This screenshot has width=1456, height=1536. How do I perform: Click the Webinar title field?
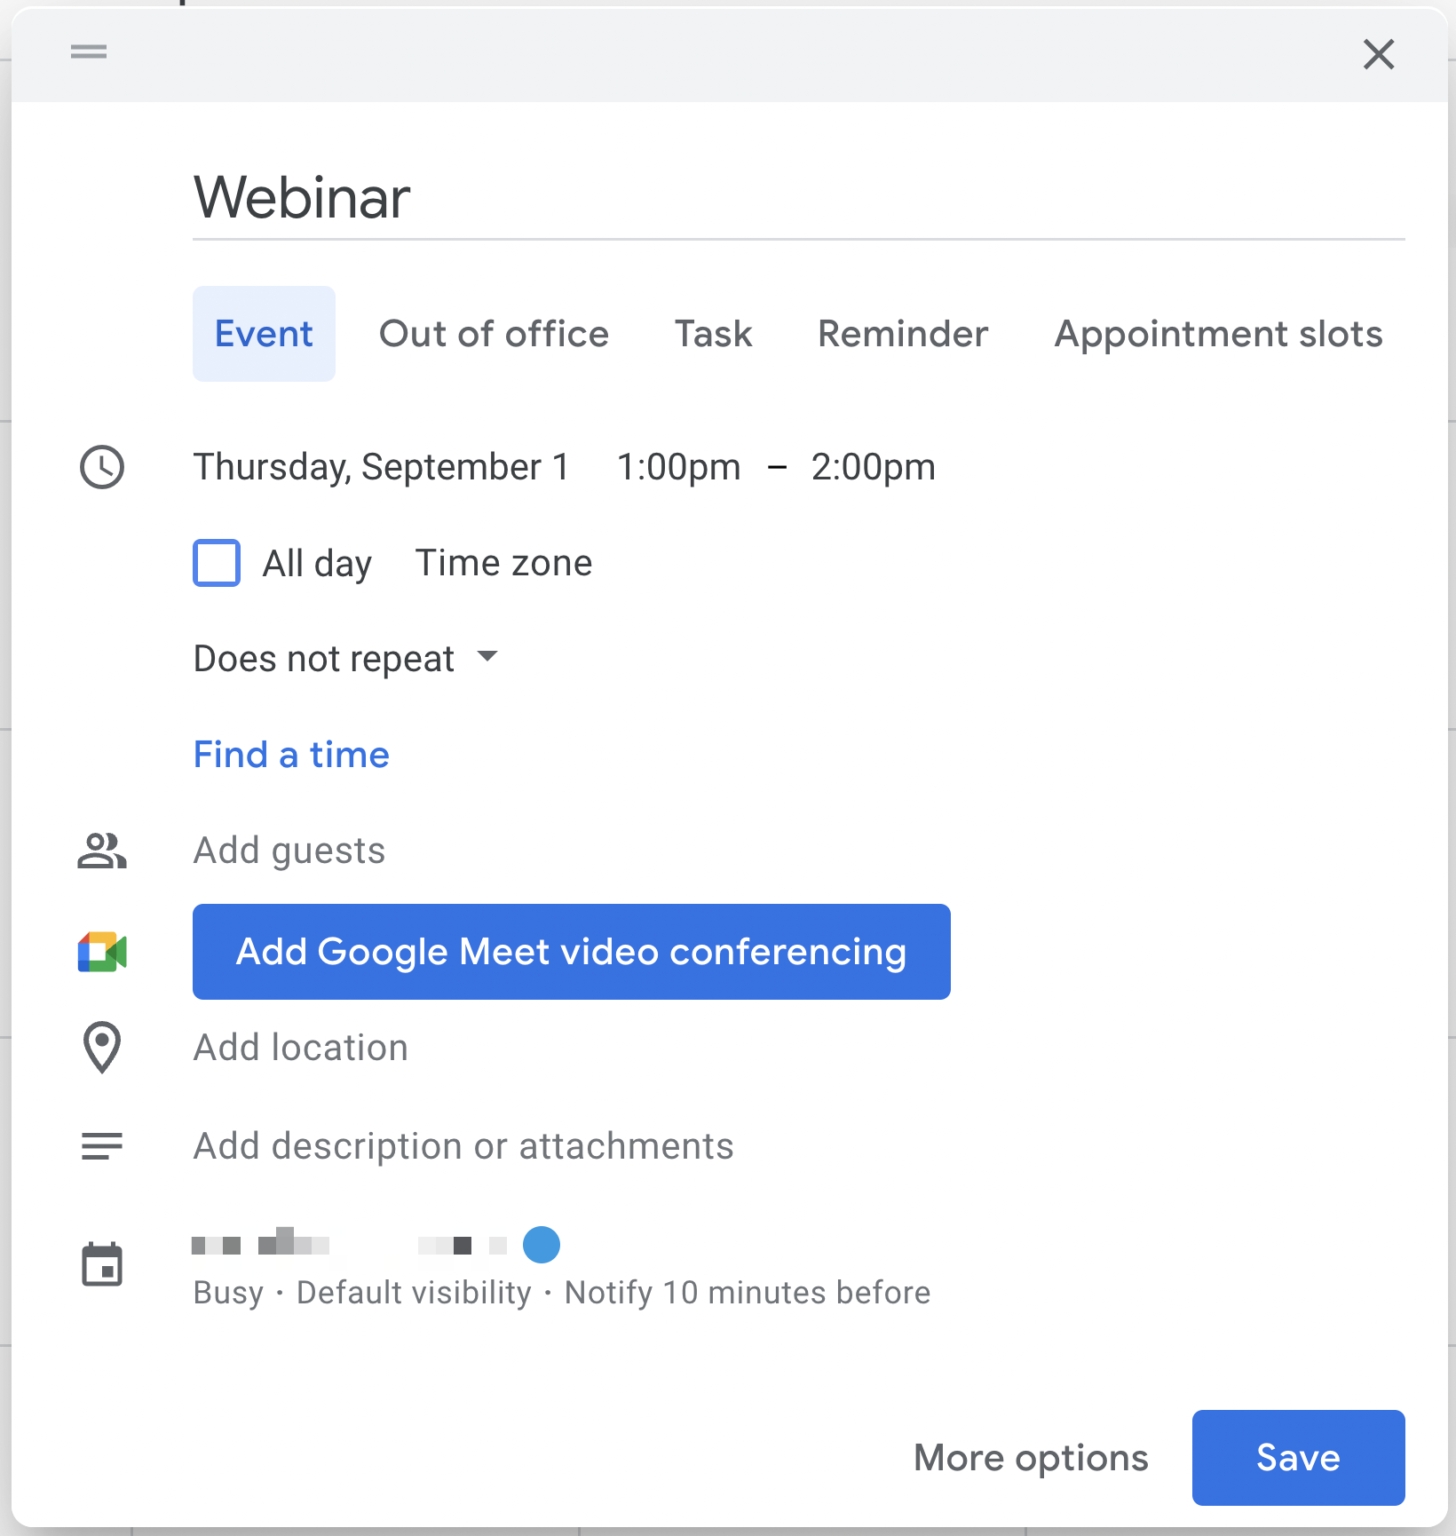(x=302, y=198)
